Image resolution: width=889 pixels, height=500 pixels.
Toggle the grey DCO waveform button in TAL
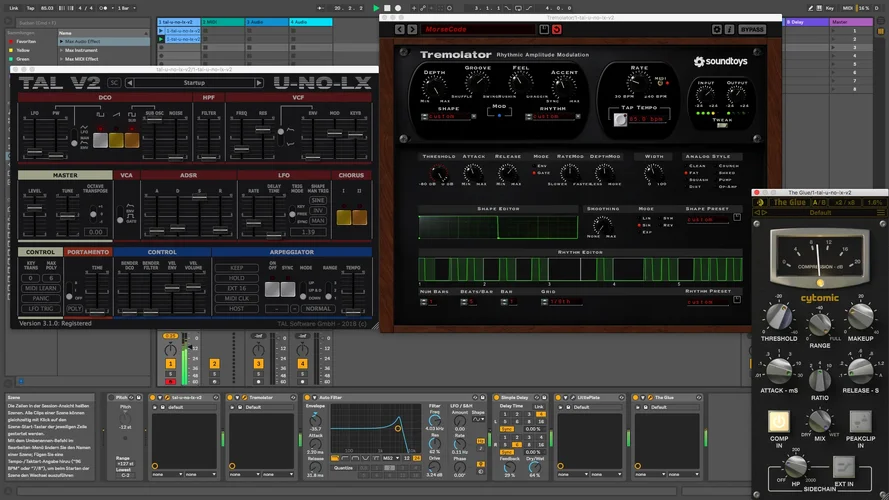coord(100,141)
